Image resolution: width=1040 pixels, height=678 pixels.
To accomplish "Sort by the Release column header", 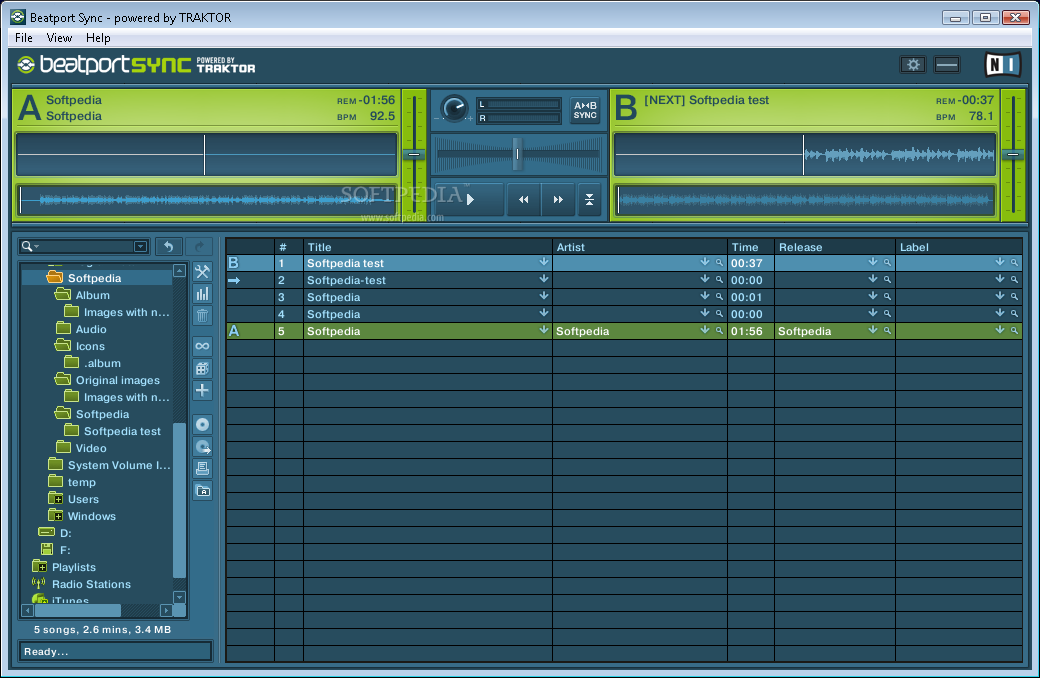I will (x=834, y=247).
